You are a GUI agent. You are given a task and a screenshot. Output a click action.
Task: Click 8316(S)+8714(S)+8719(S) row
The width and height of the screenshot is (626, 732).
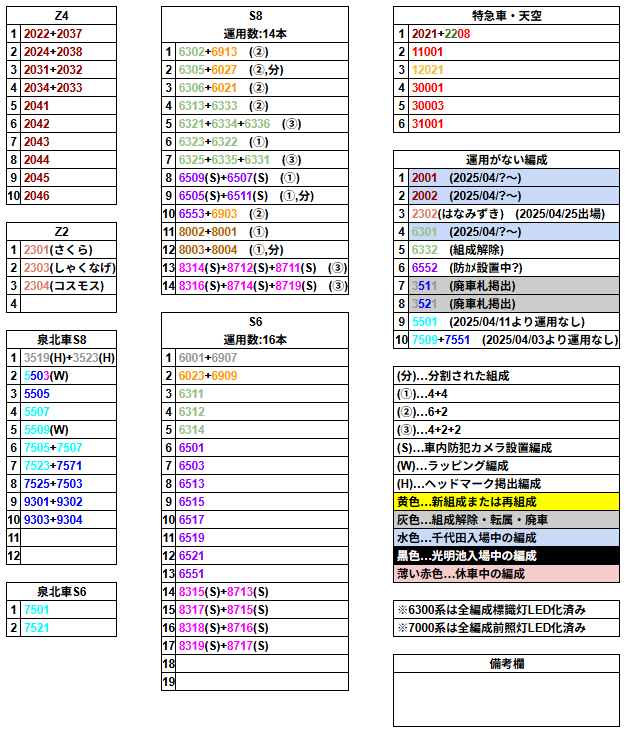point(262,286)
